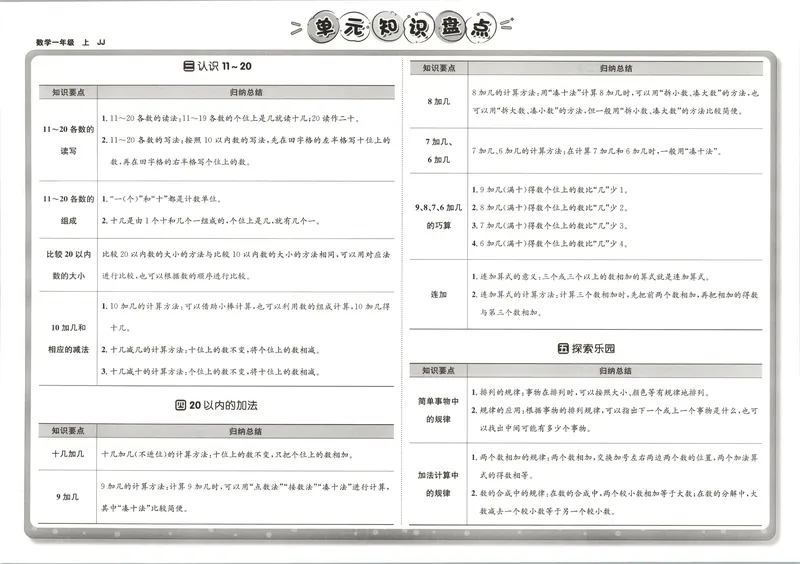Click the line "1. 连加算式的意义"
This screenshot has height=564, width=800.
coord(590,277)
